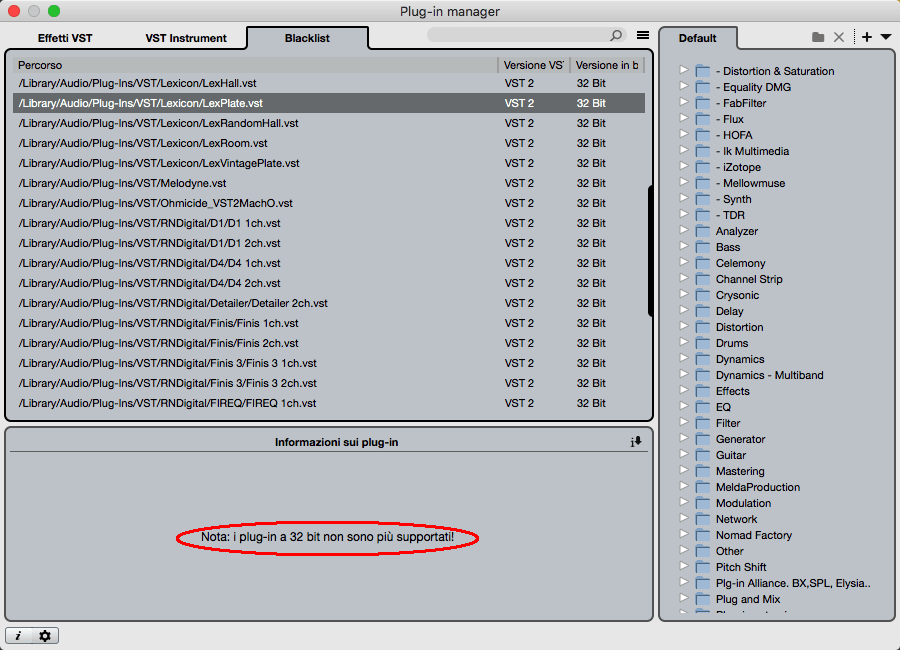Expand the Equality DMG folder

(x=683, y=86)
